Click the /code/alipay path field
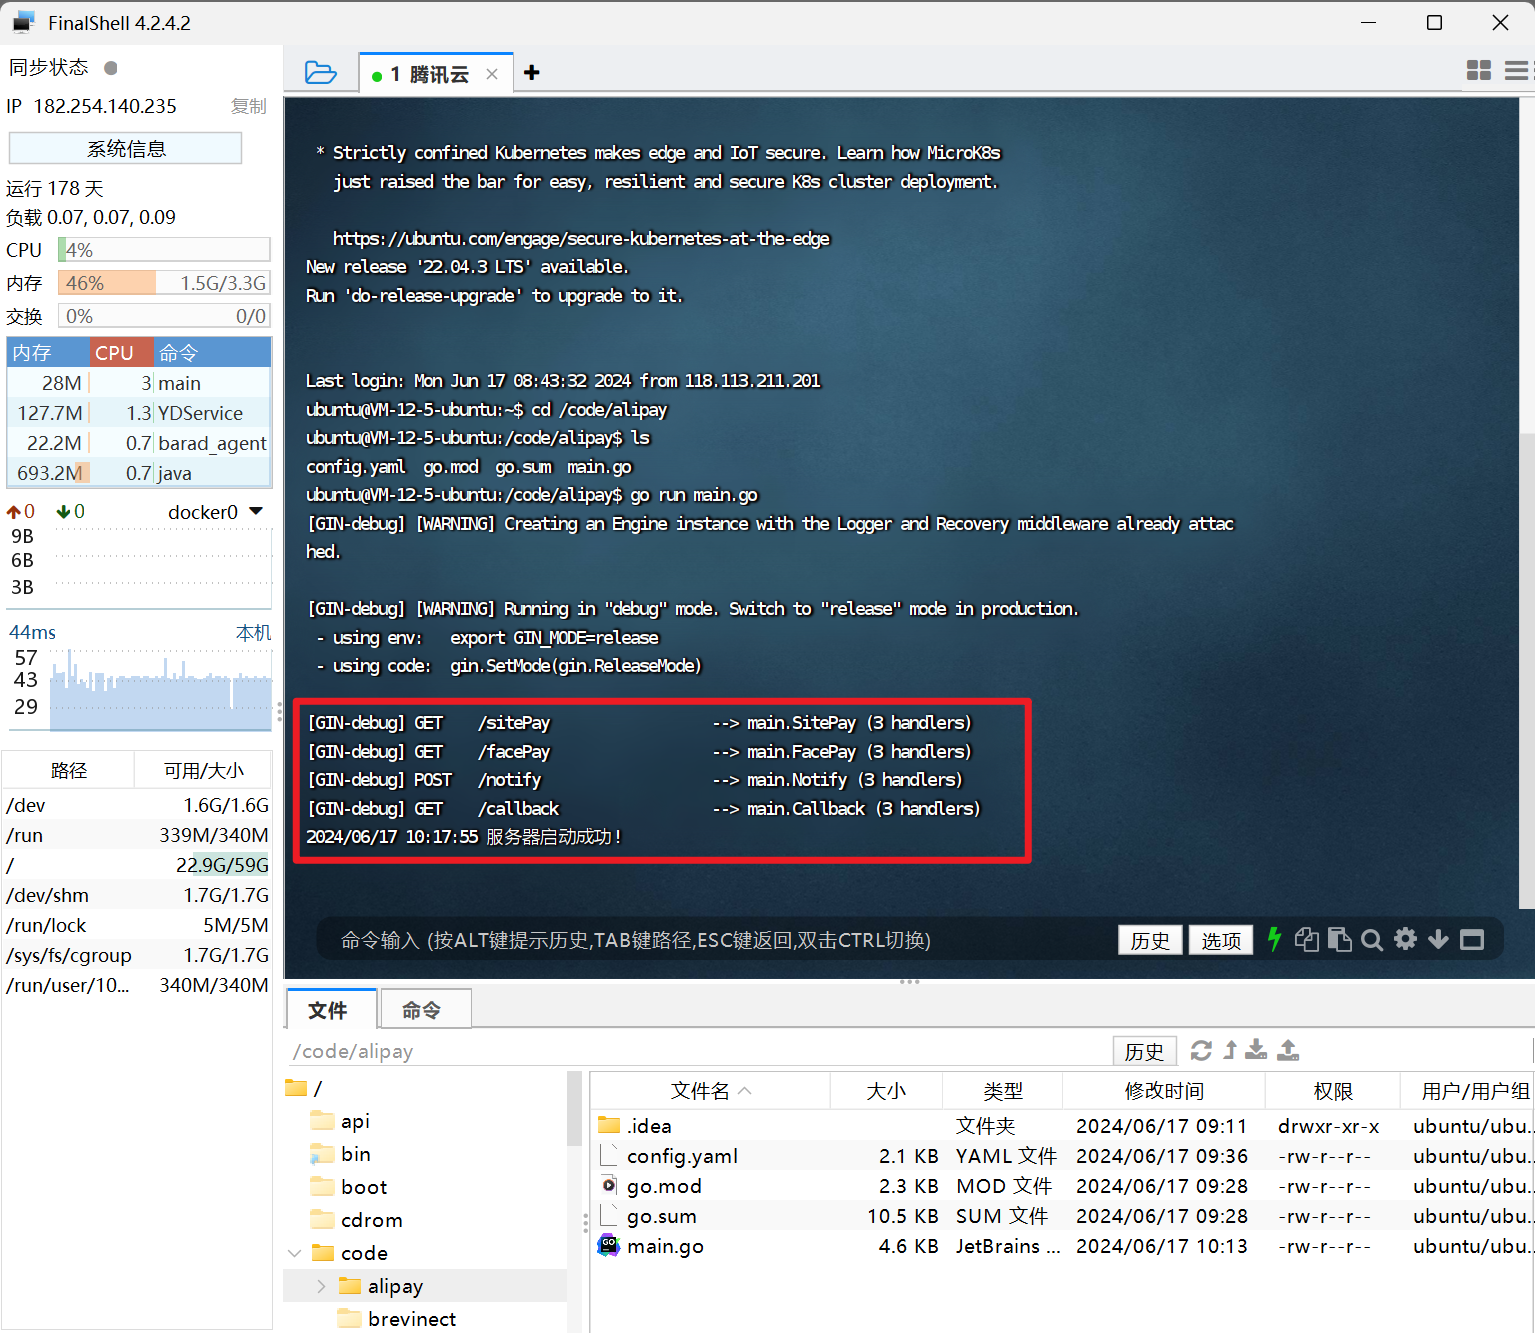This screenshot has height=1333, width=1535. [700, 1051]
